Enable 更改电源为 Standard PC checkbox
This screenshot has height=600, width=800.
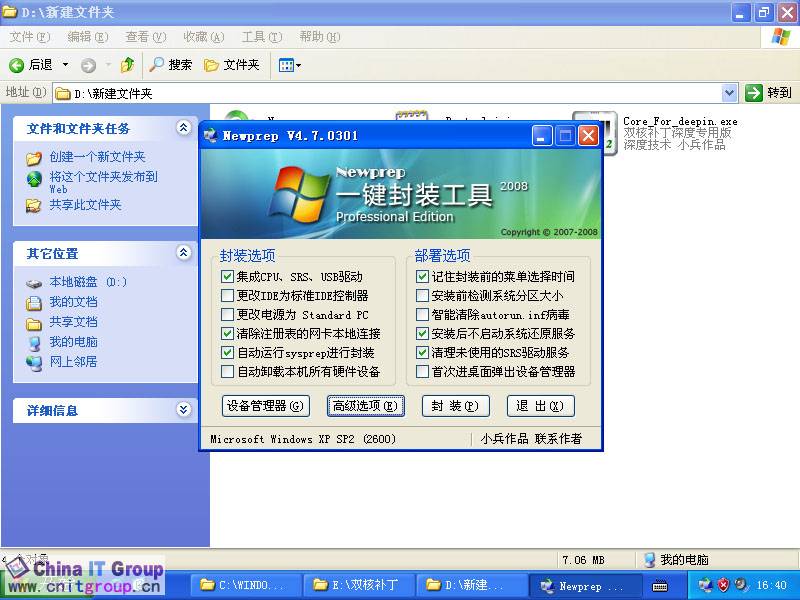[227, 314]
